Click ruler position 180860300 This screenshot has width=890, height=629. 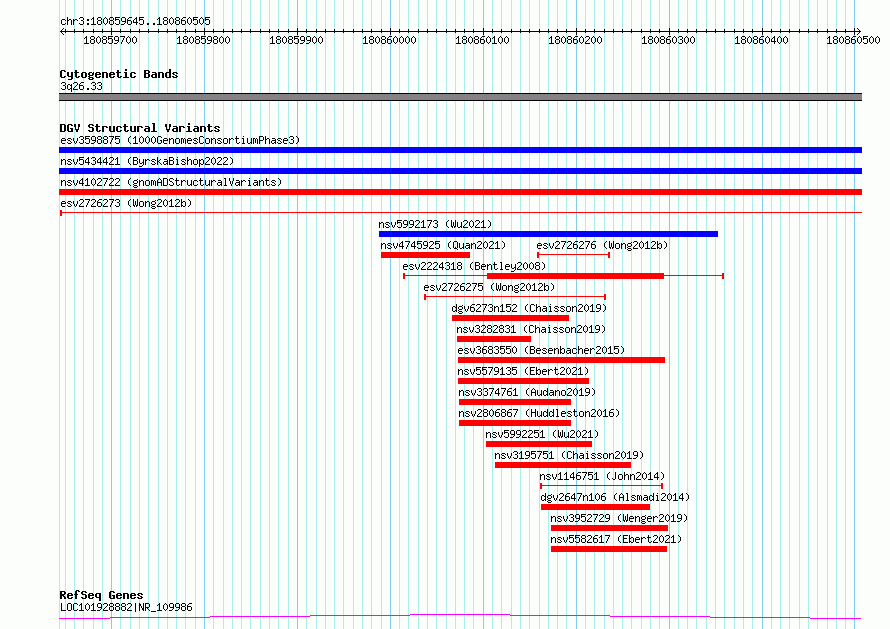669,40
